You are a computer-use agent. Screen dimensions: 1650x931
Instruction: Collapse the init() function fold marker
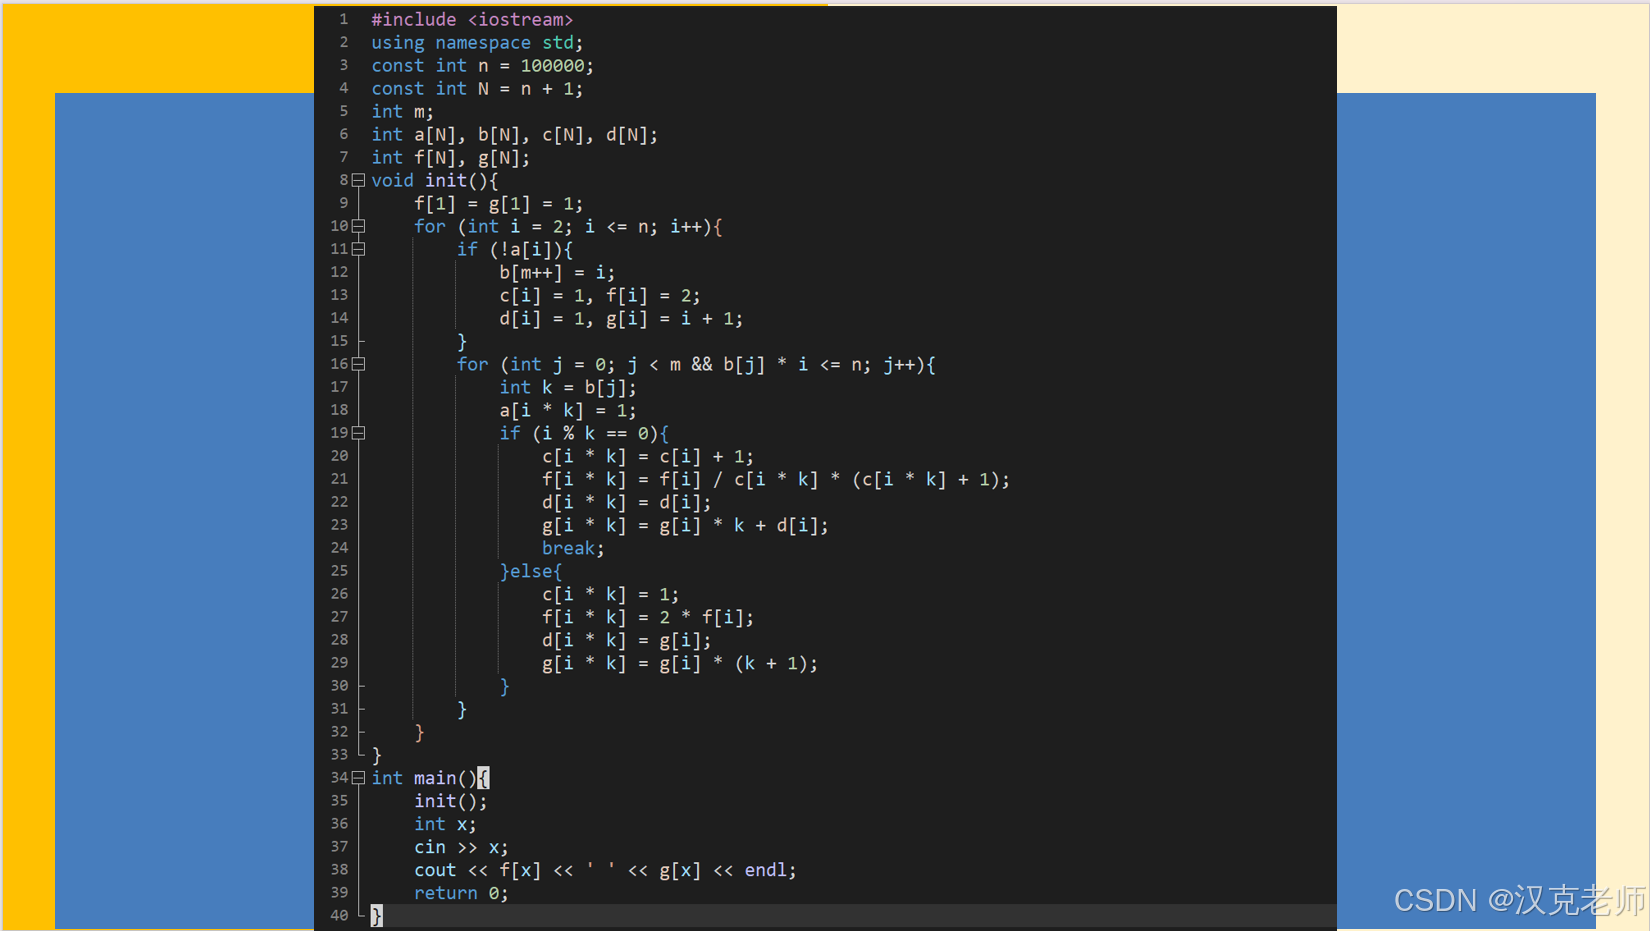pyautogui.click(x=358, y=180)
